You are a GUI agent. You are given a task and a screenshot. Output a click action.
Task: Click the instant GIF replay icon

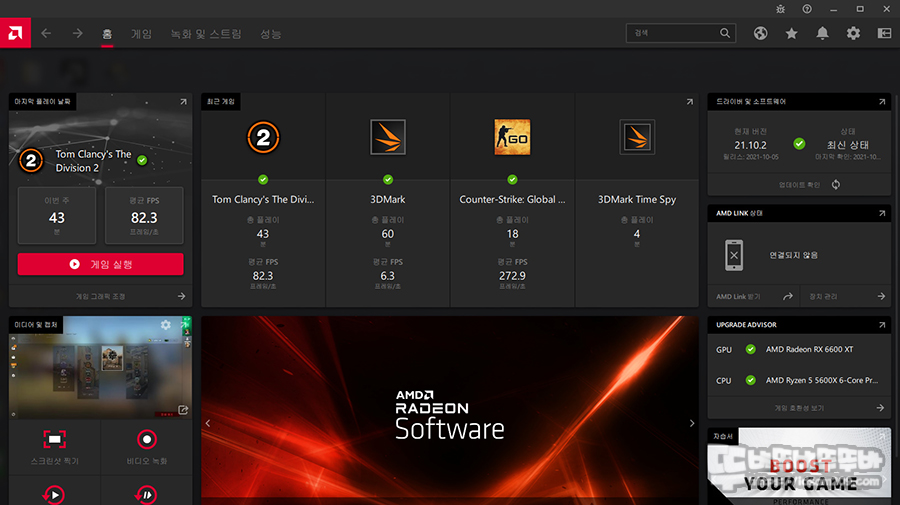click(x=146, y=494)
